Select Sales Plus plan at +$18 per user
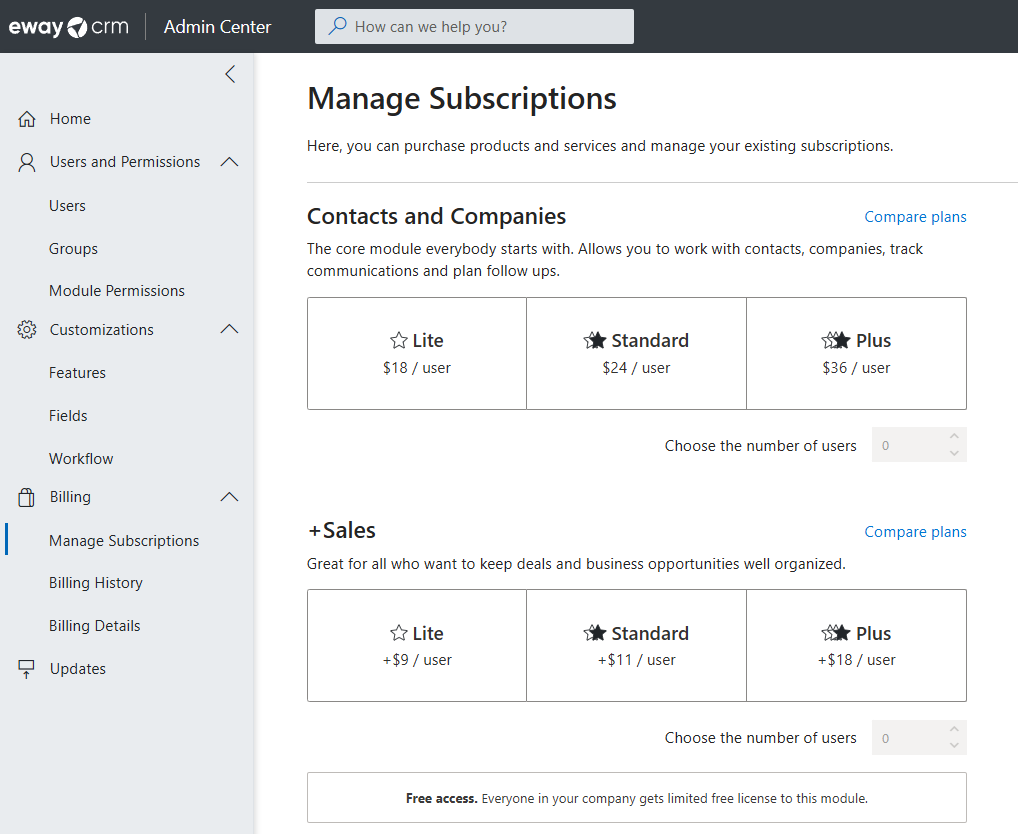This screenshot has height=834, width=1018. click(x=856, y=646)
